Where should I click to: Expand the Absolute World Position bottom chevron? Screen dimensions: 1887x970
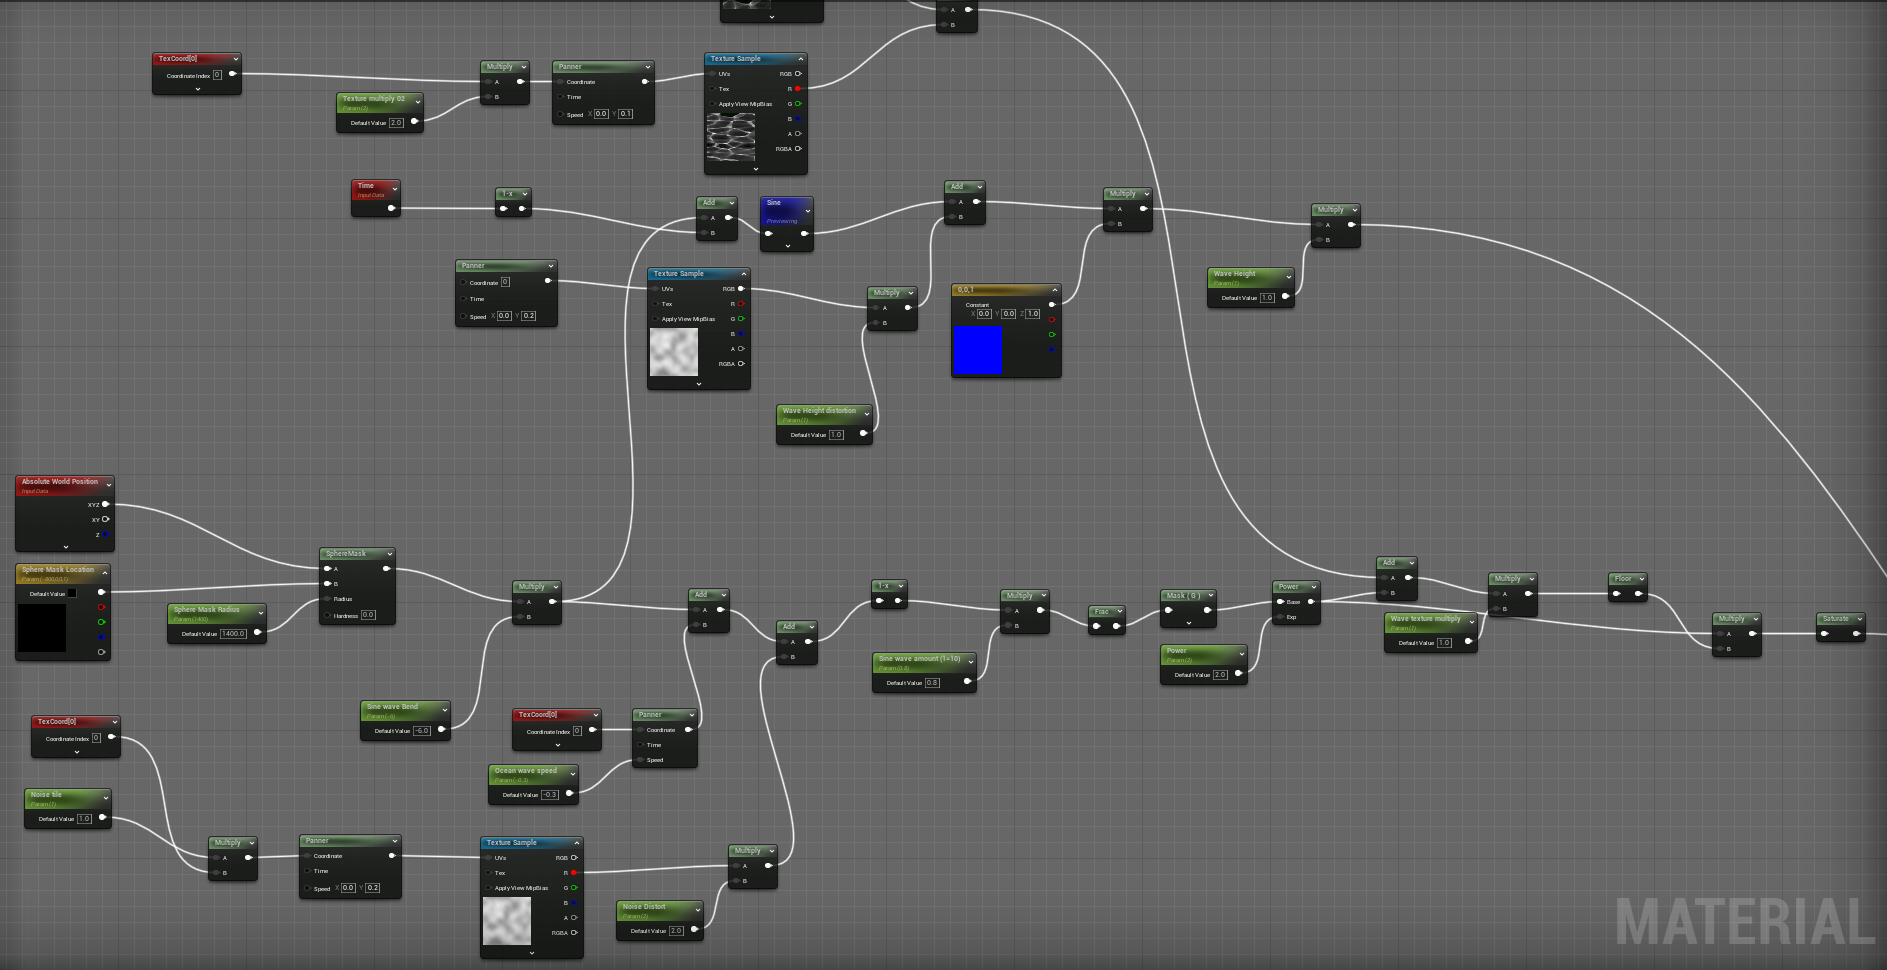coord(66,547)
